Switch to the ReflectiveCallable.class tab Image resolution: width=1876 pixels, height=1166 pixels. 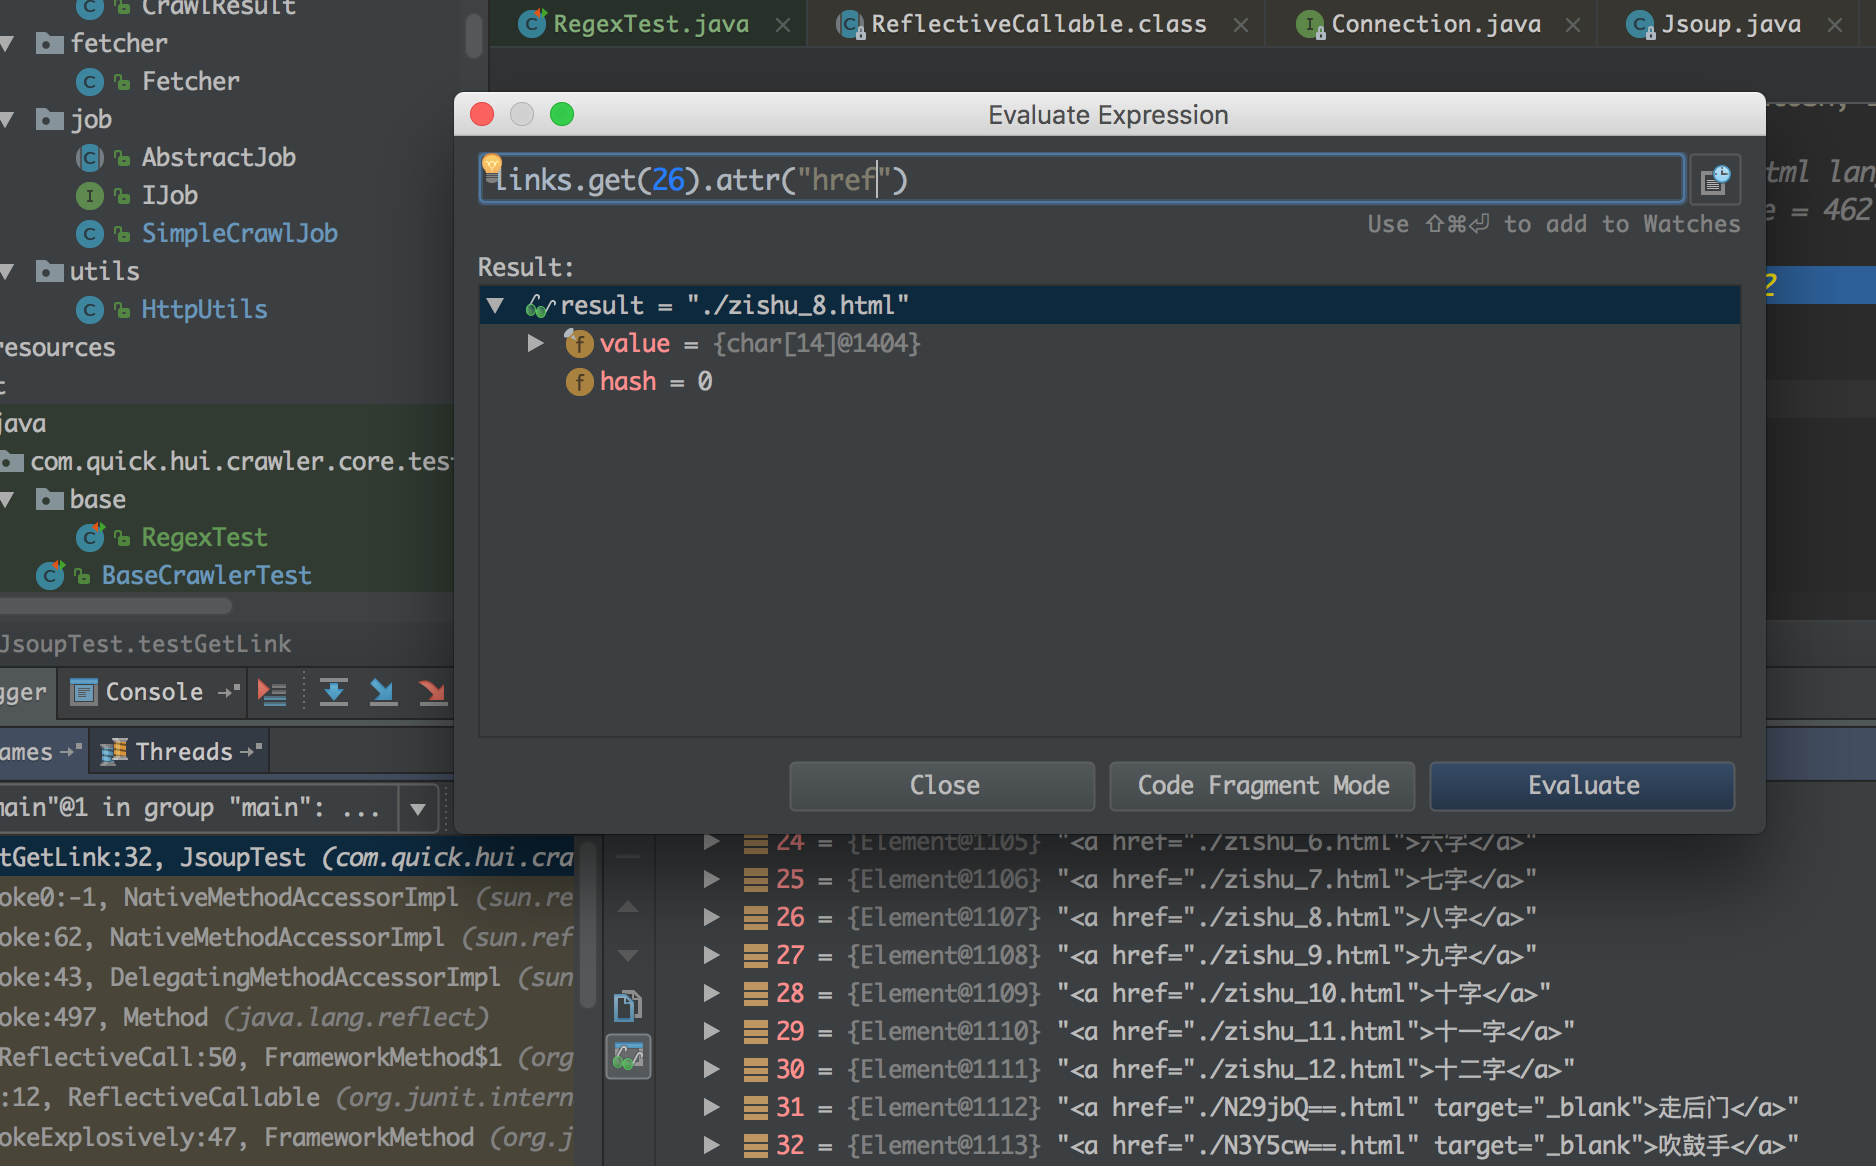pyautogui.click(x=1038, y=24)
